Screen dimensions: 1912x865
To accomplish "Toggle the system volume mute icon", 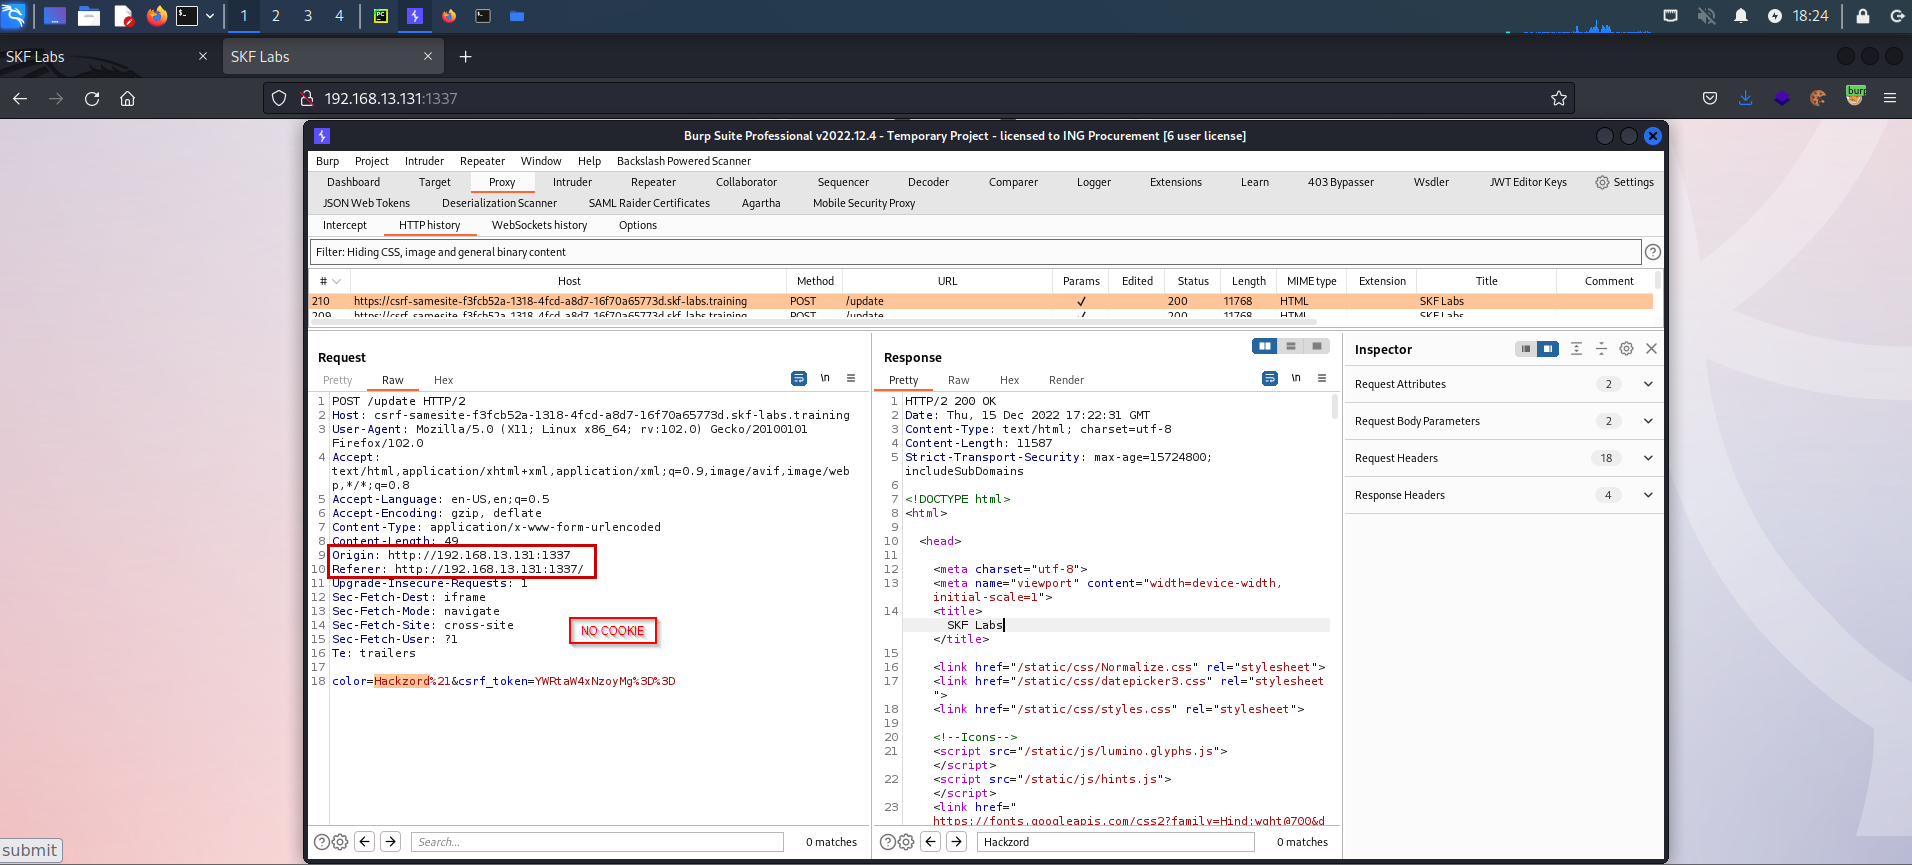I will pyautogui.click(x=1706, y=16).
